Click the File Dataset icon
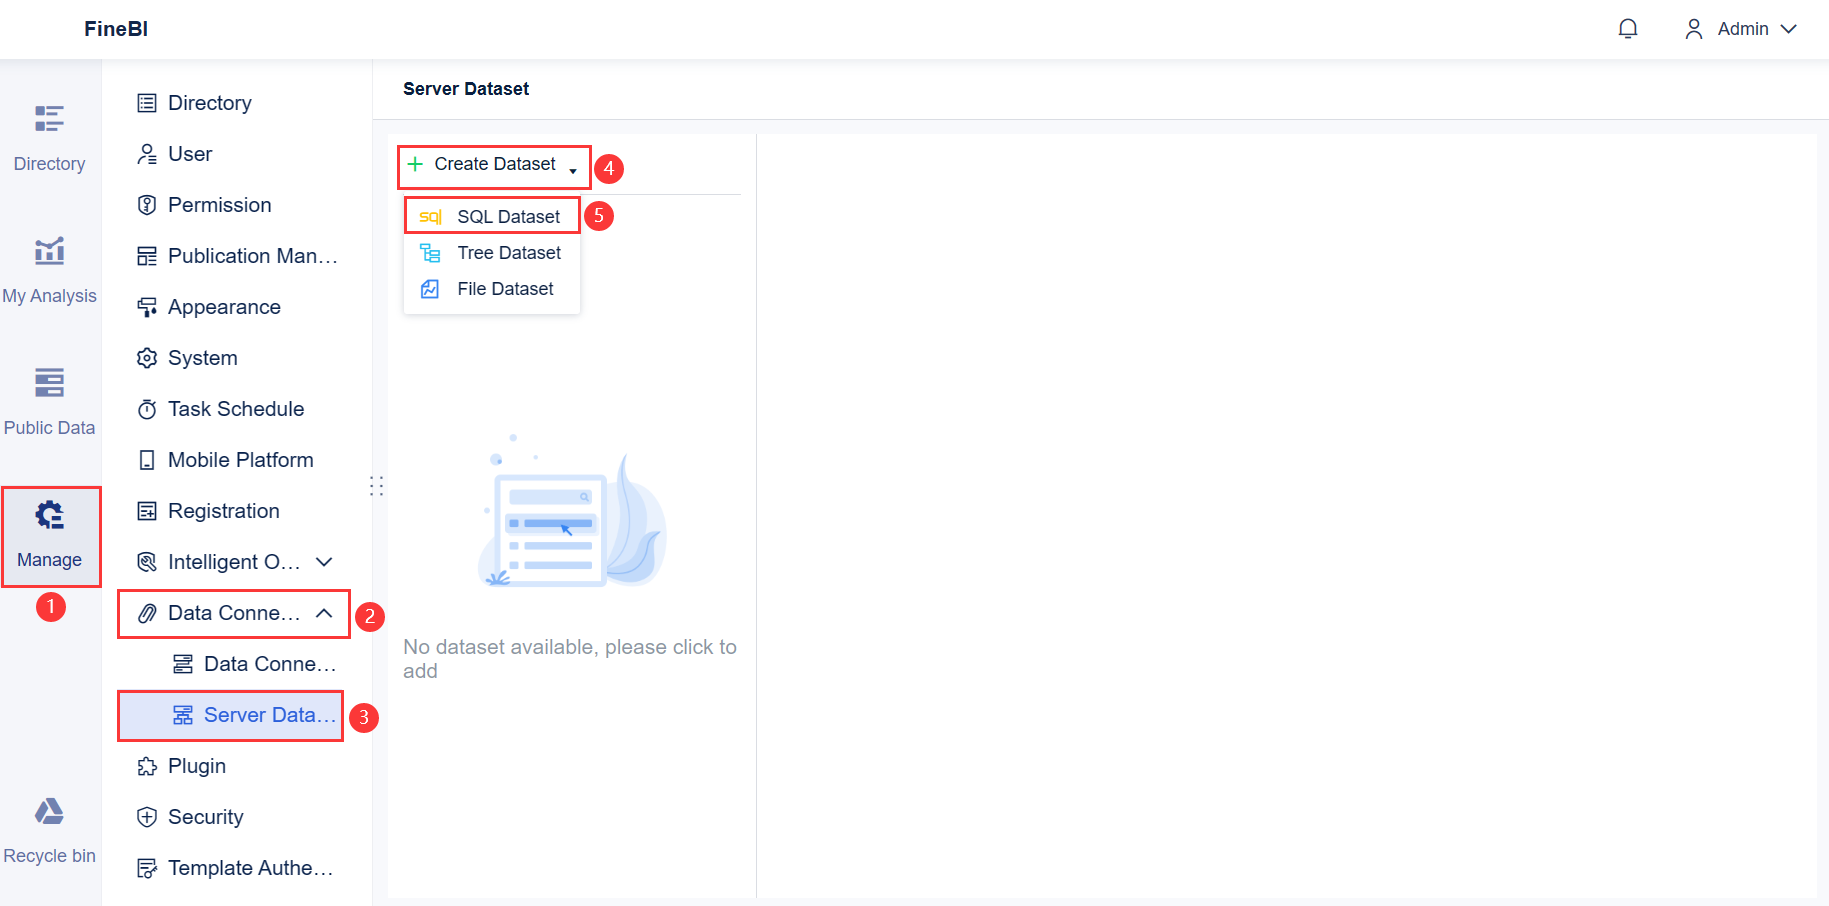This screenshot has width=1829, height=906. [x=430, y=288]
